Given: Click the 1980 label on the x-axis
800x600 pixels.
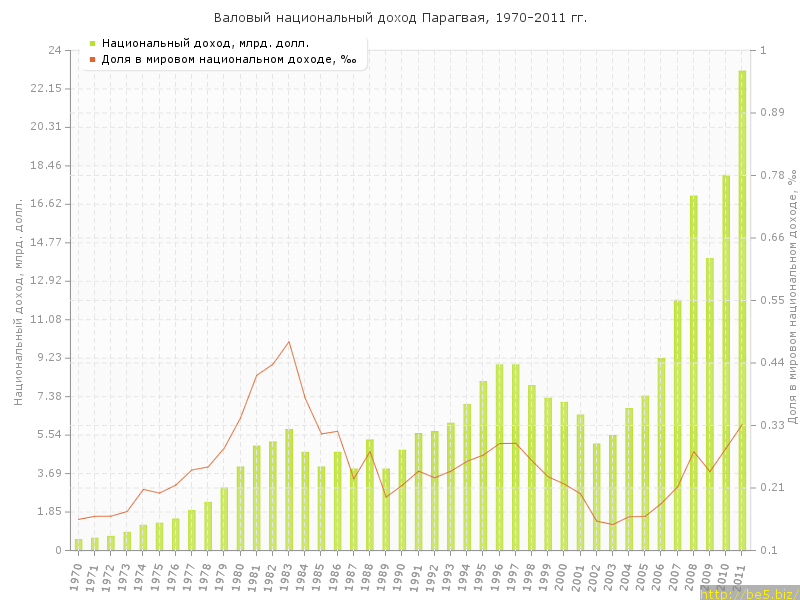Looking at the screenshot, I should coord(238,575).
